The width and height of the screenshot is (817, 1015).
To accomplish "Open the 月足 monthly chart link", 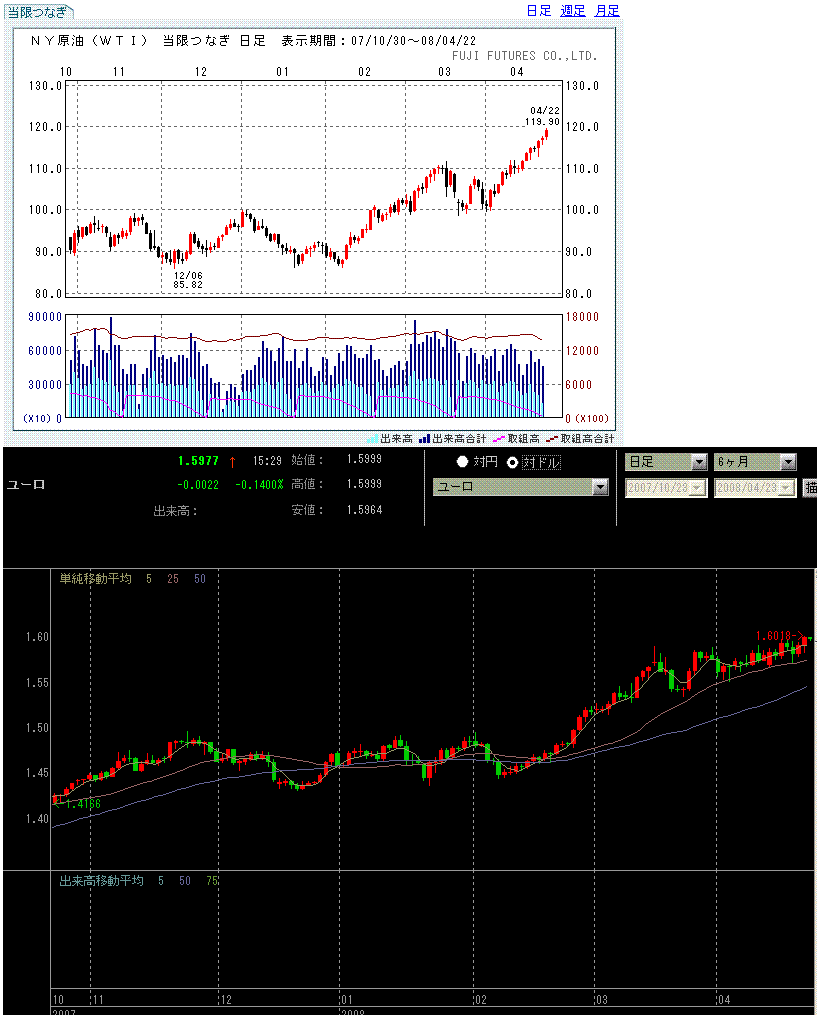I will pos(606,11).
